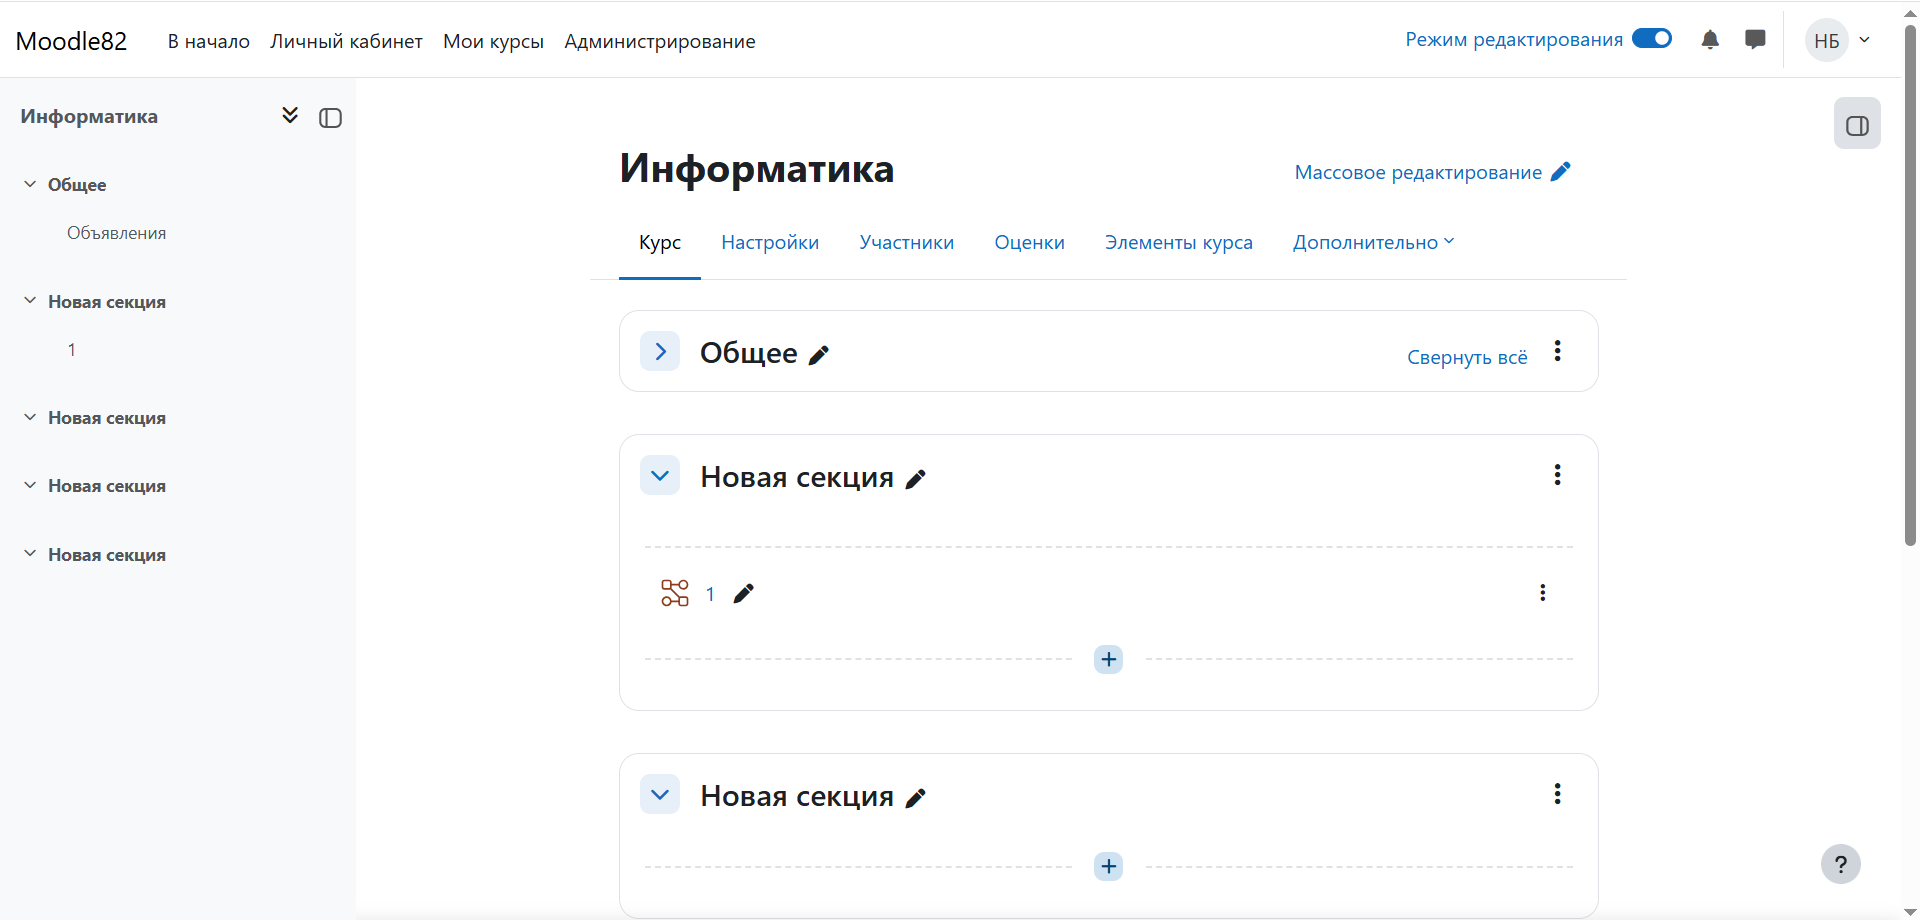Screen dimensions: 1920x920
Task: Open the Дополнительно dropdown menu
Action: click(1373, 243)
